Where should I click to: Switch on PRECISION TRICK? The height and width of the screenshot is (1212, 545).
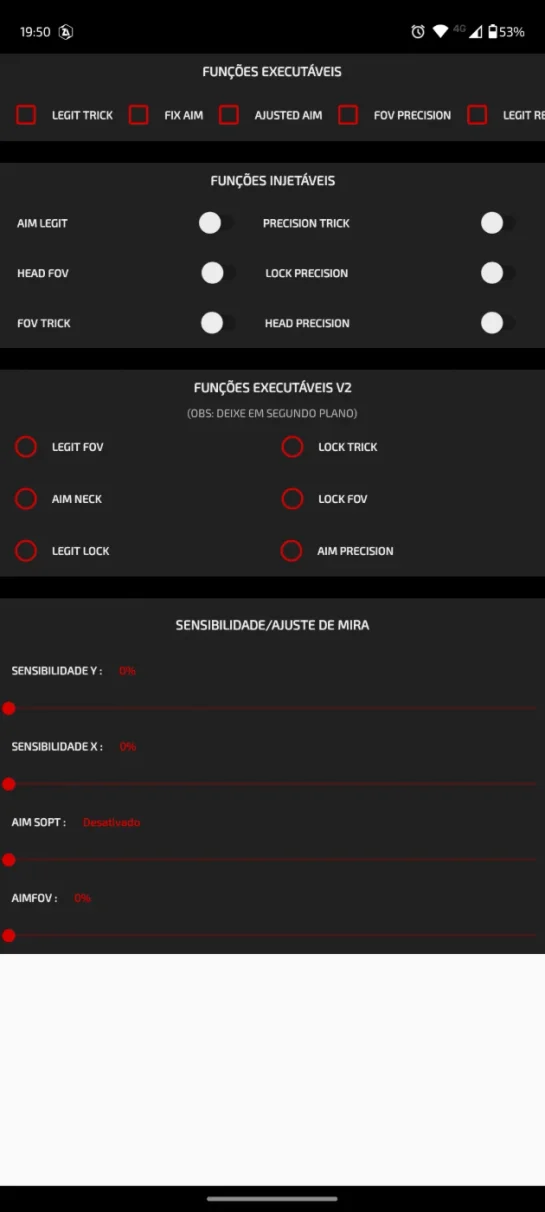498,223
